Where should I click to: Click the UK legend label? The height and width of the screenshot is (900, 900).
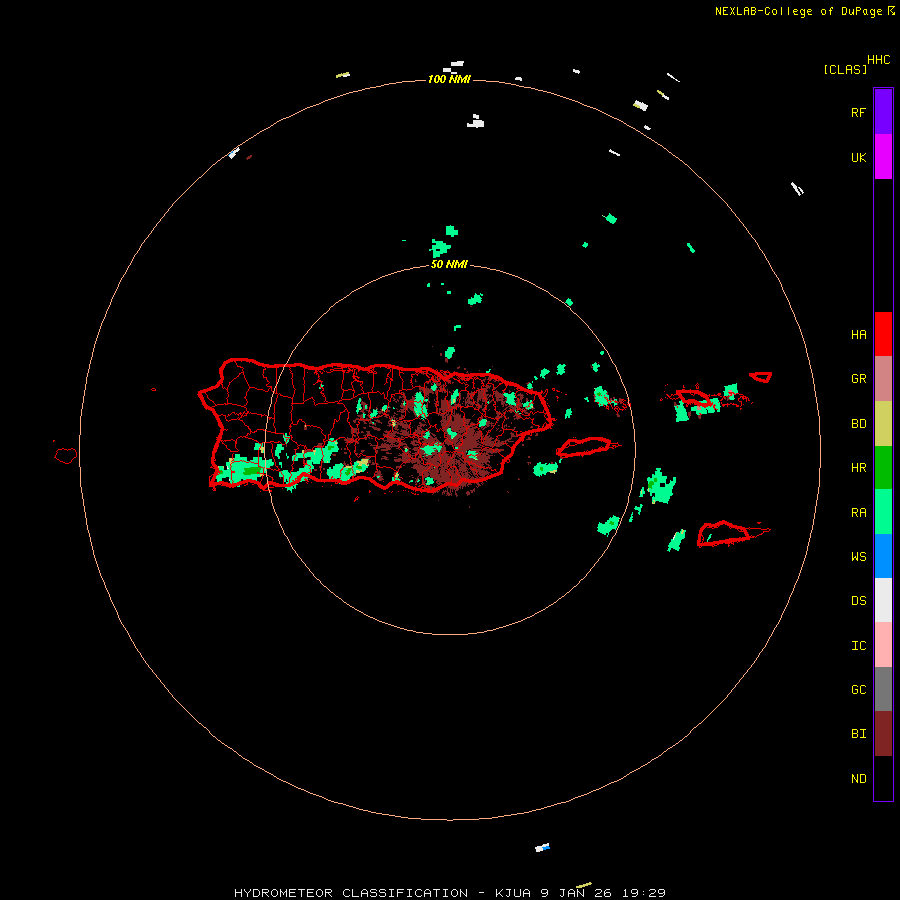[x=858, y=157]
